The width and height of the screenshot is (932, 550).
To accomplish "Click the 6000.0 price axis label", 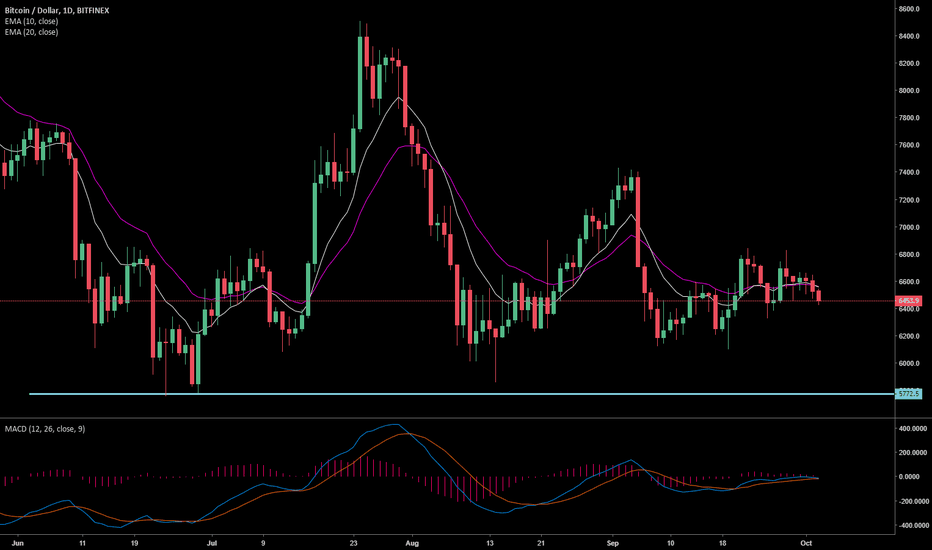I will [909, 364].
